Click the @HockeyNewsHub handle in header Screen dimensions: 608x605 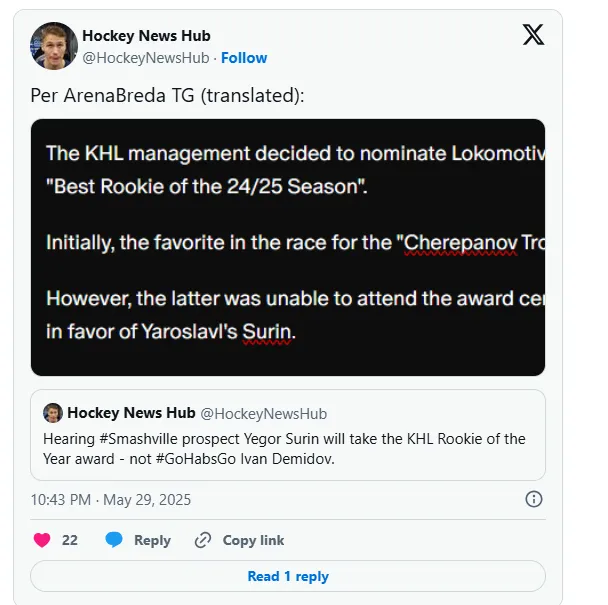[x=146, y=58]
